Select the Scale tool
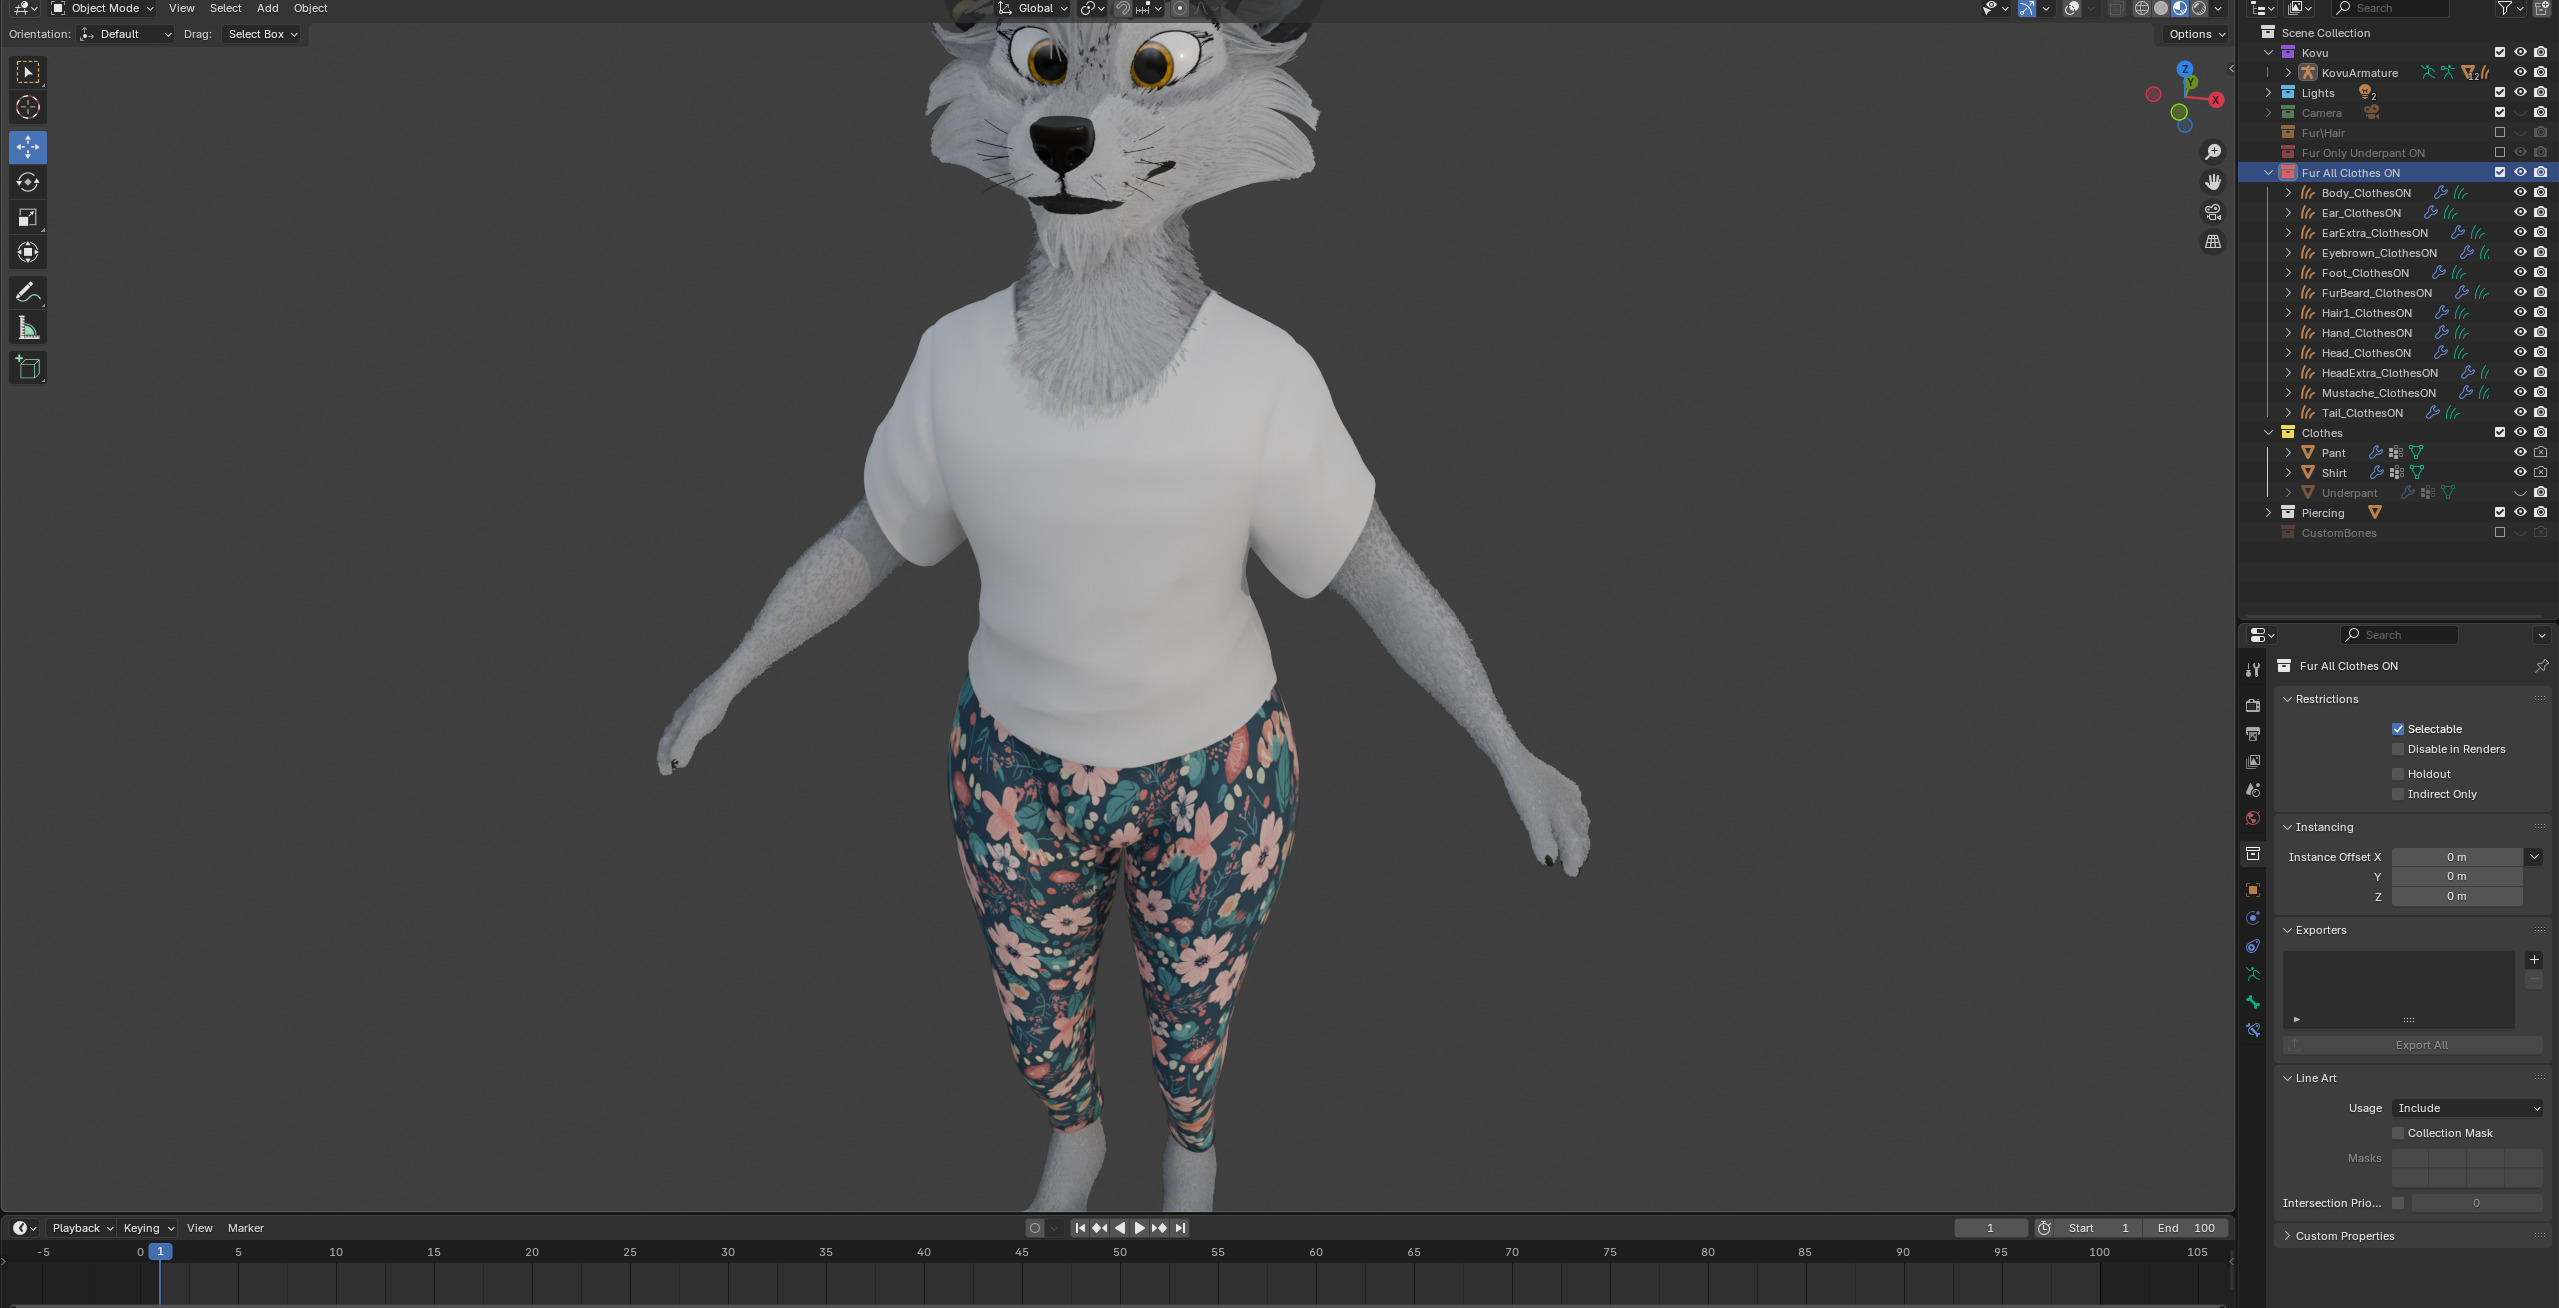 (28, 217)
